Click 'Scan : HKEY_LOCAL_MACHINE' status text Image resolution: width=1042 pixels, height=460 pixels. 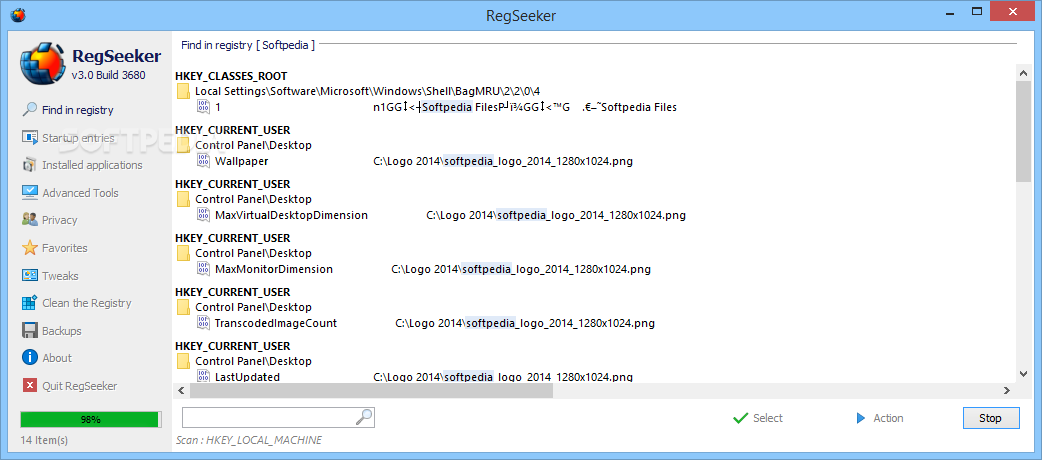click(x=249, y=440)
